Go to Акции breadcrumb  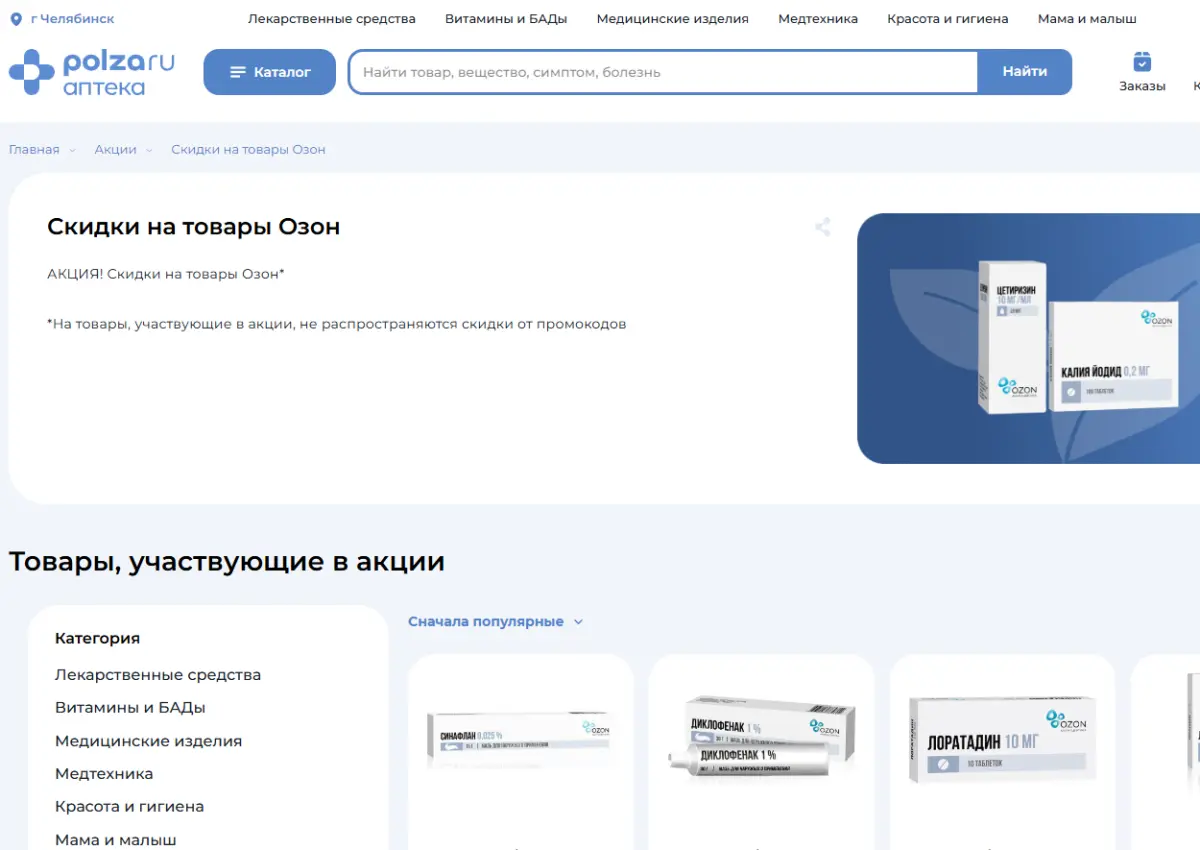tap(115, 150)
